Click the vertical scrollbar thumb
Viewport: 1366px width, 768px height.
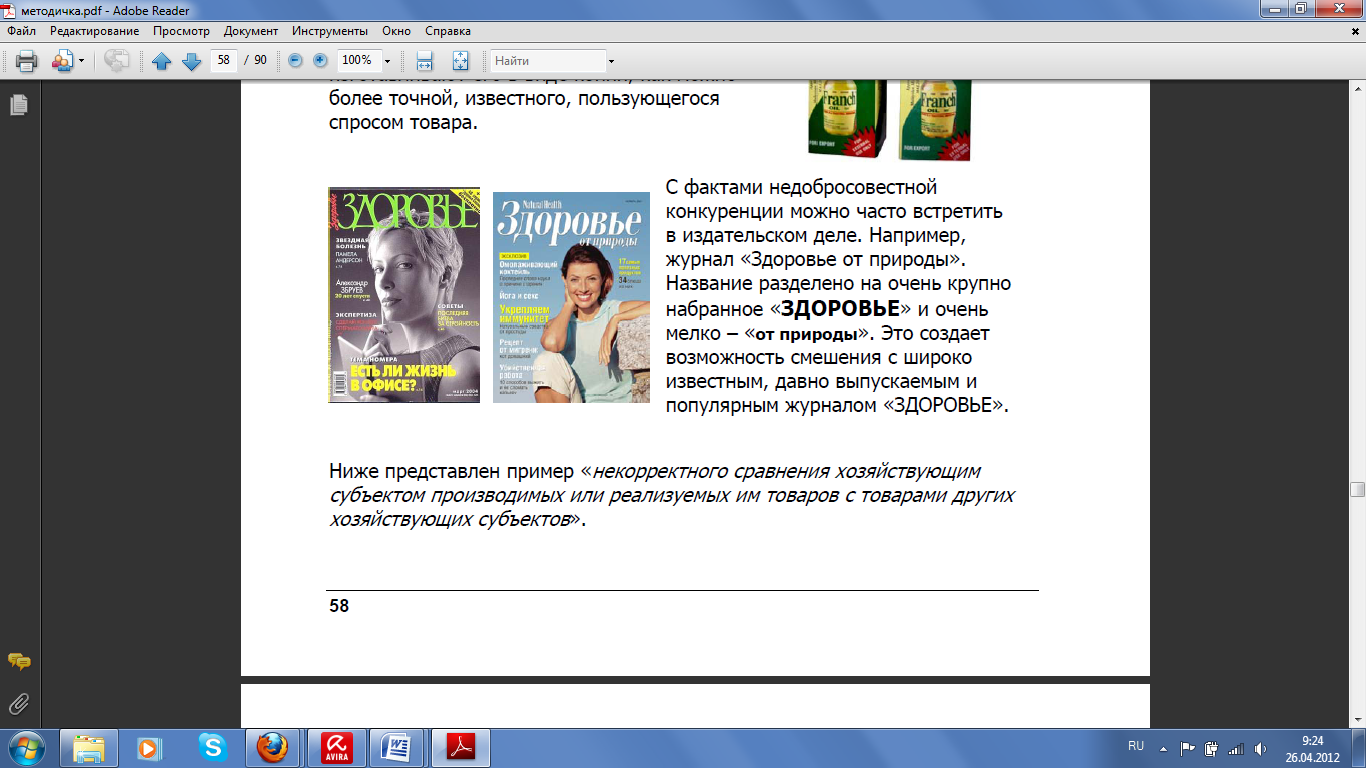pyautogui.click(x=1357, y=490)
